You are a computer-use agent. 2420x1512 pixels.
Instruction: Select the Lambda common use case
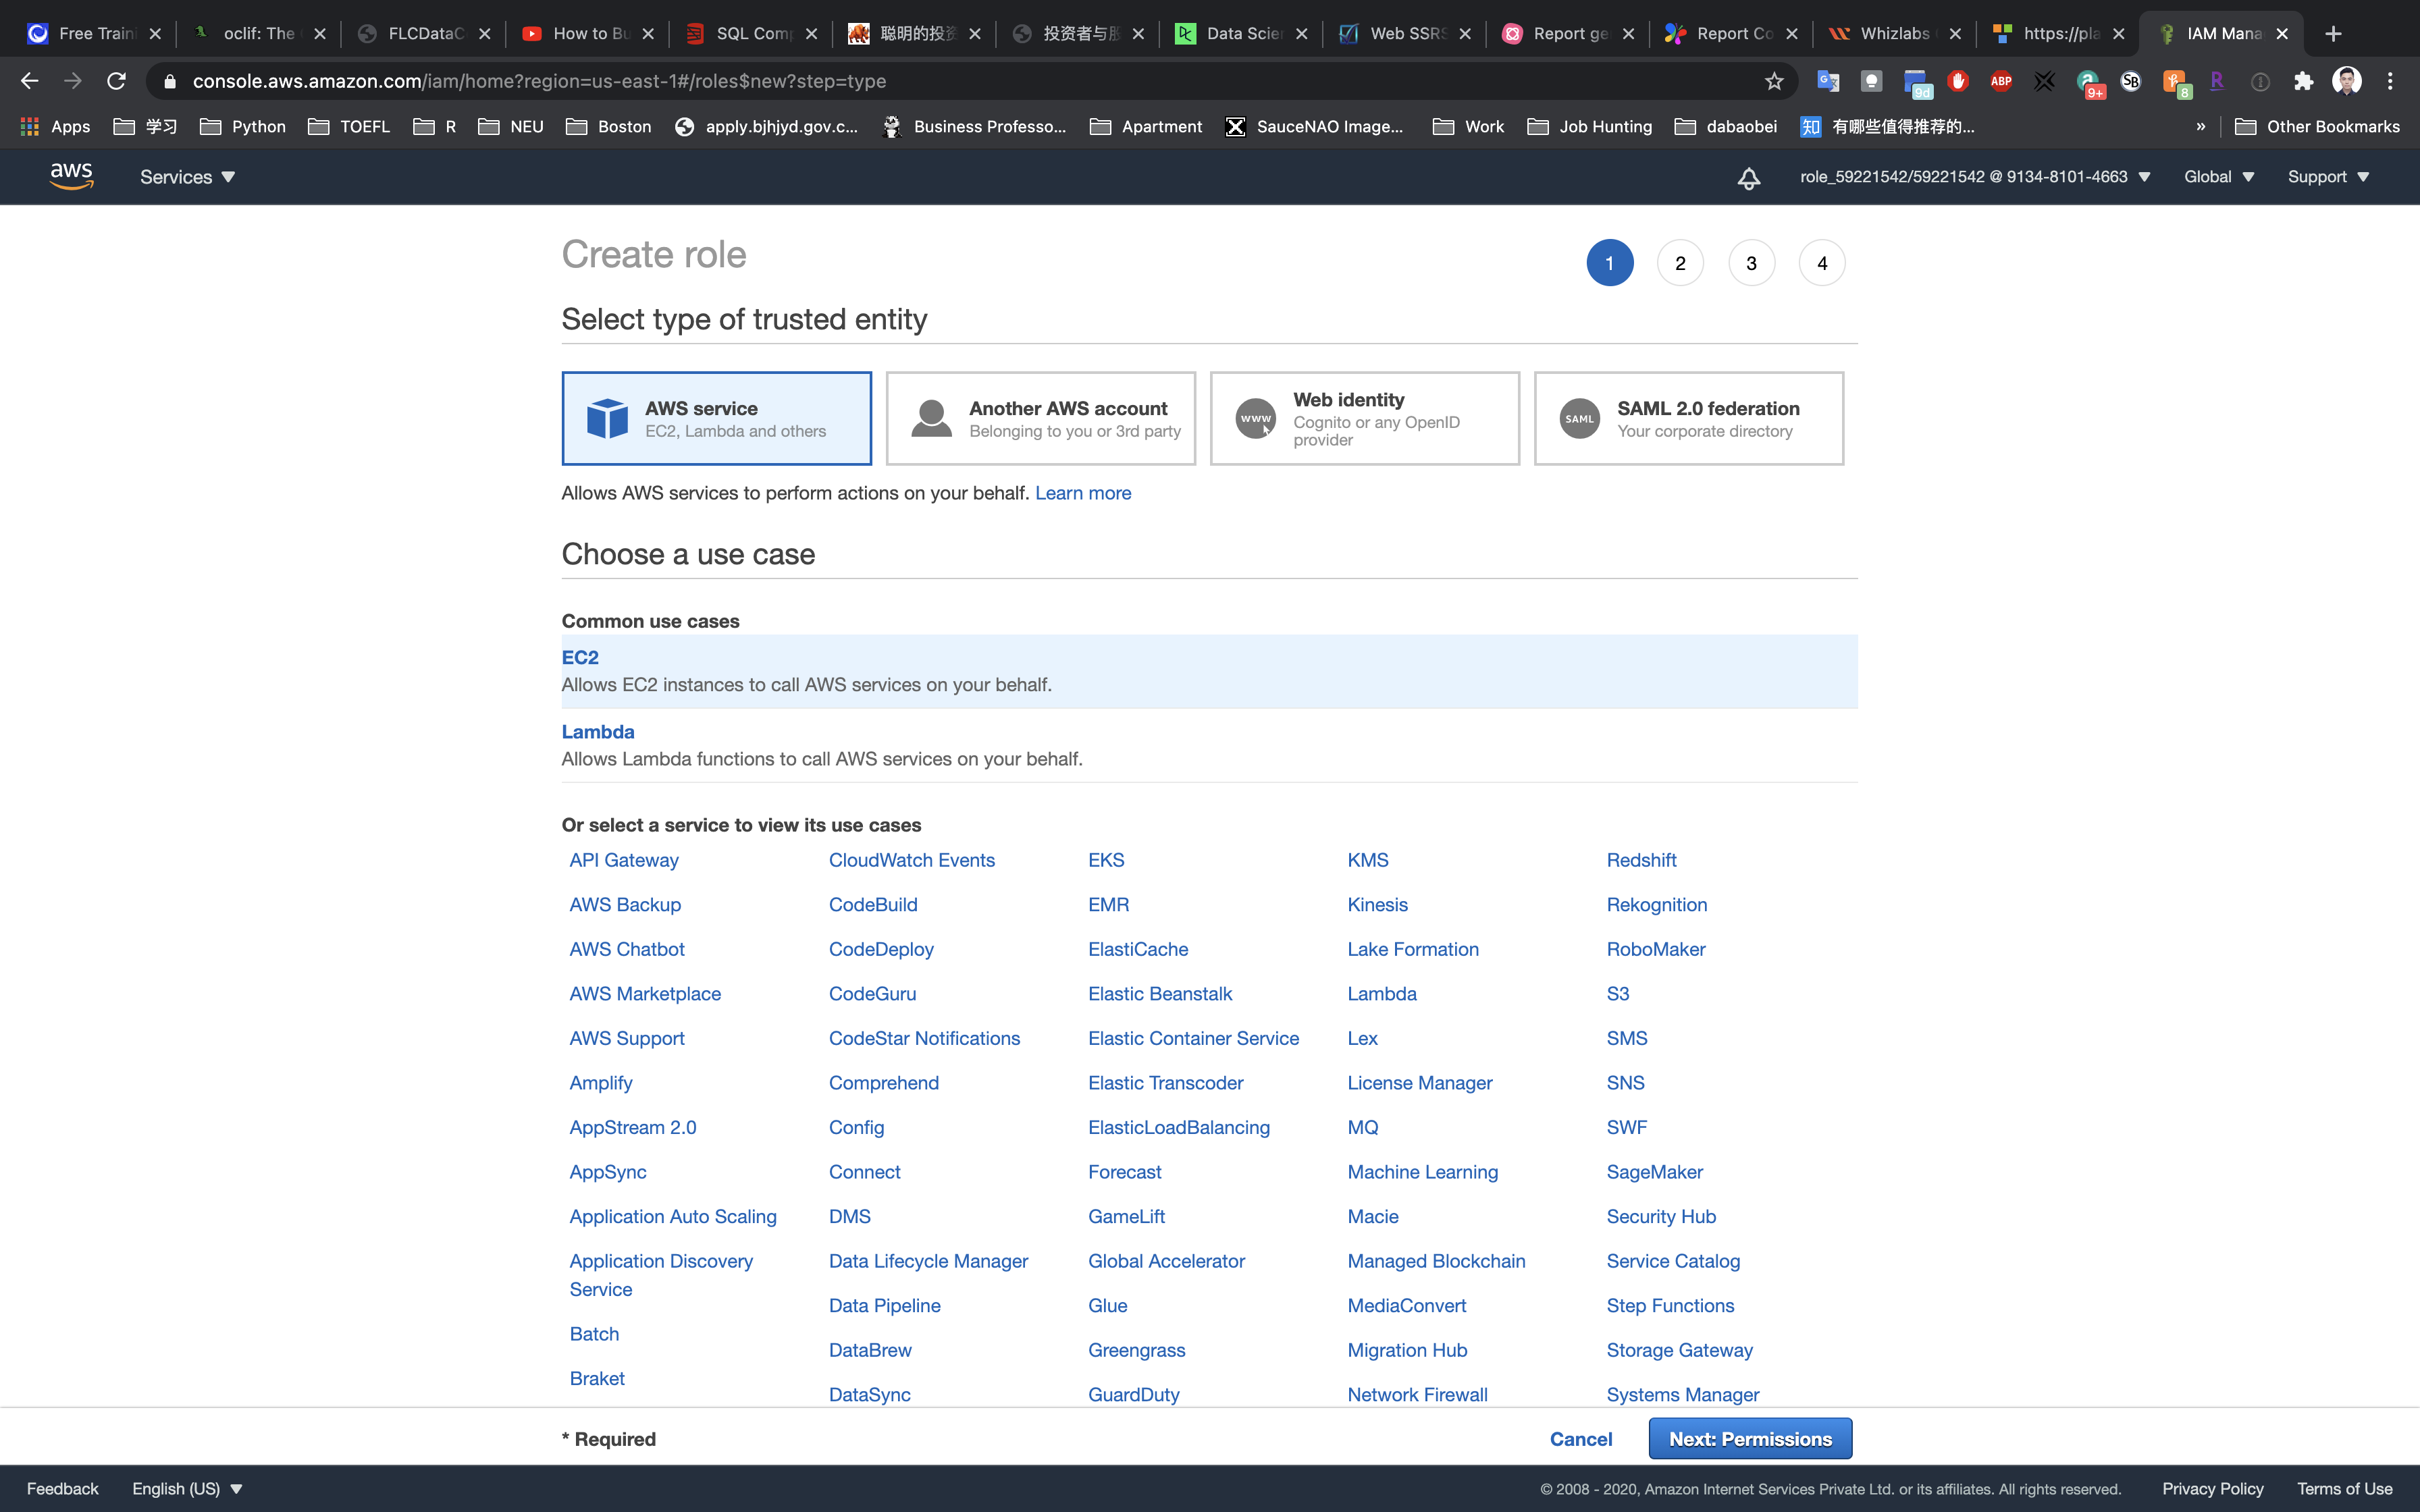597,732
